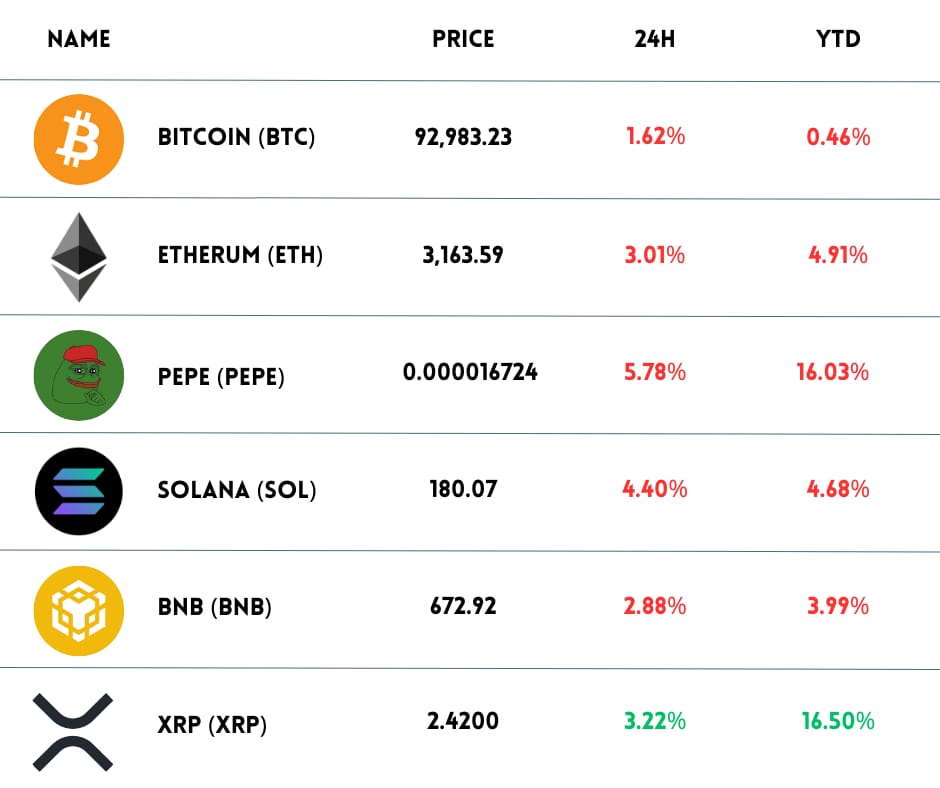Image resolution: width=940 pixels, height=788 pixels.
Task: Click the Solana logo icon
Action: [x=79, y=491]
